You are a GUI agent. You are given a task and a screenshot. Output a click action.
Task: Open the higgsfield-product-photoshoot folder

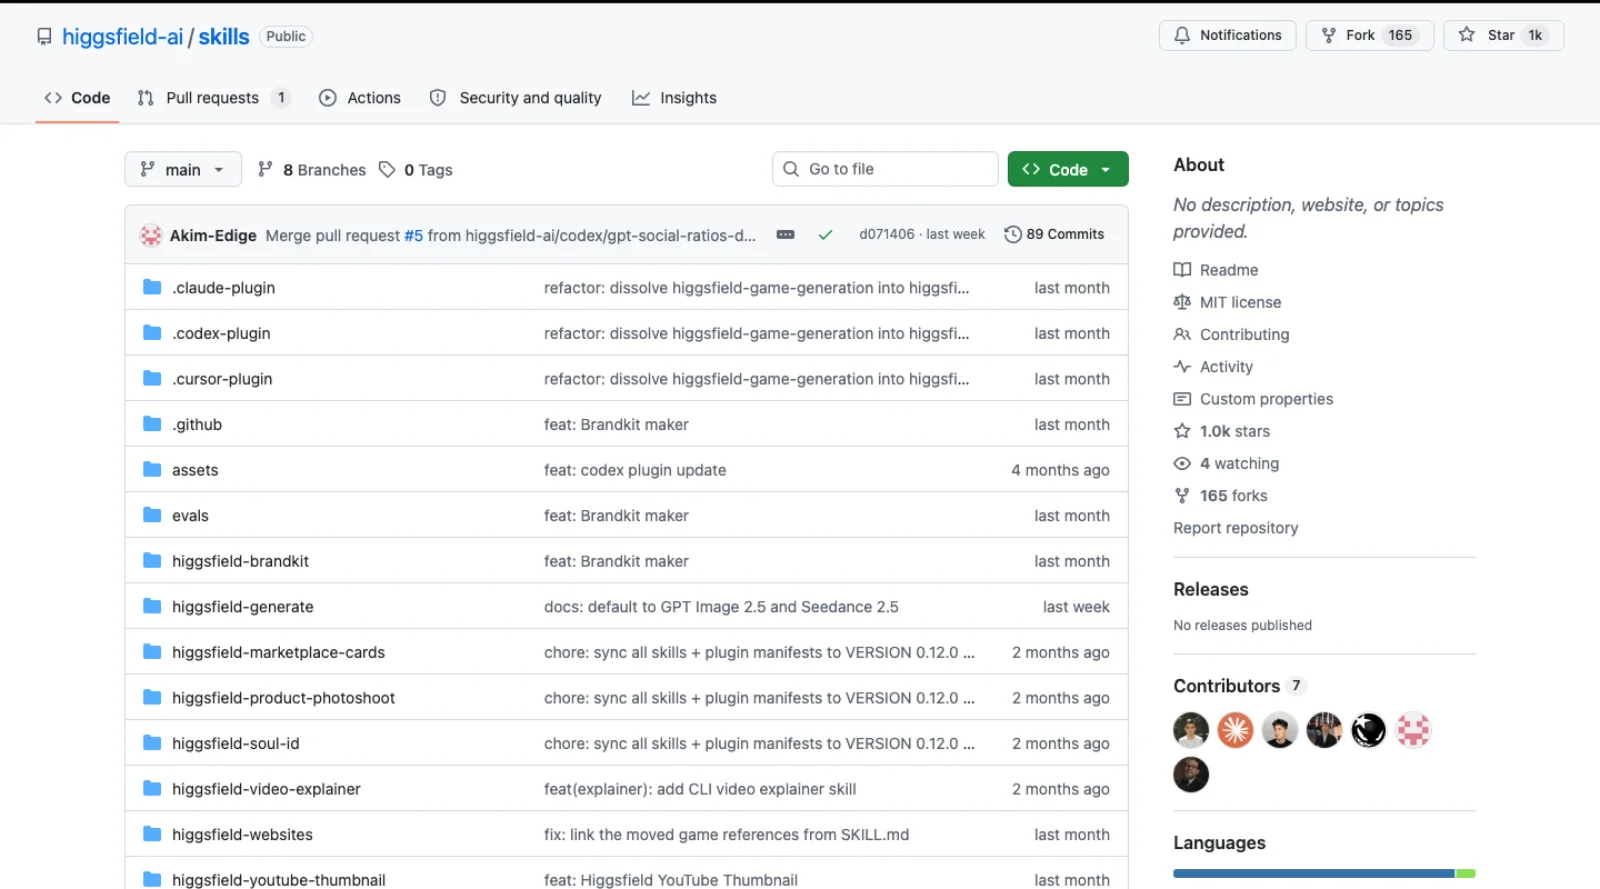pos(283,698)
